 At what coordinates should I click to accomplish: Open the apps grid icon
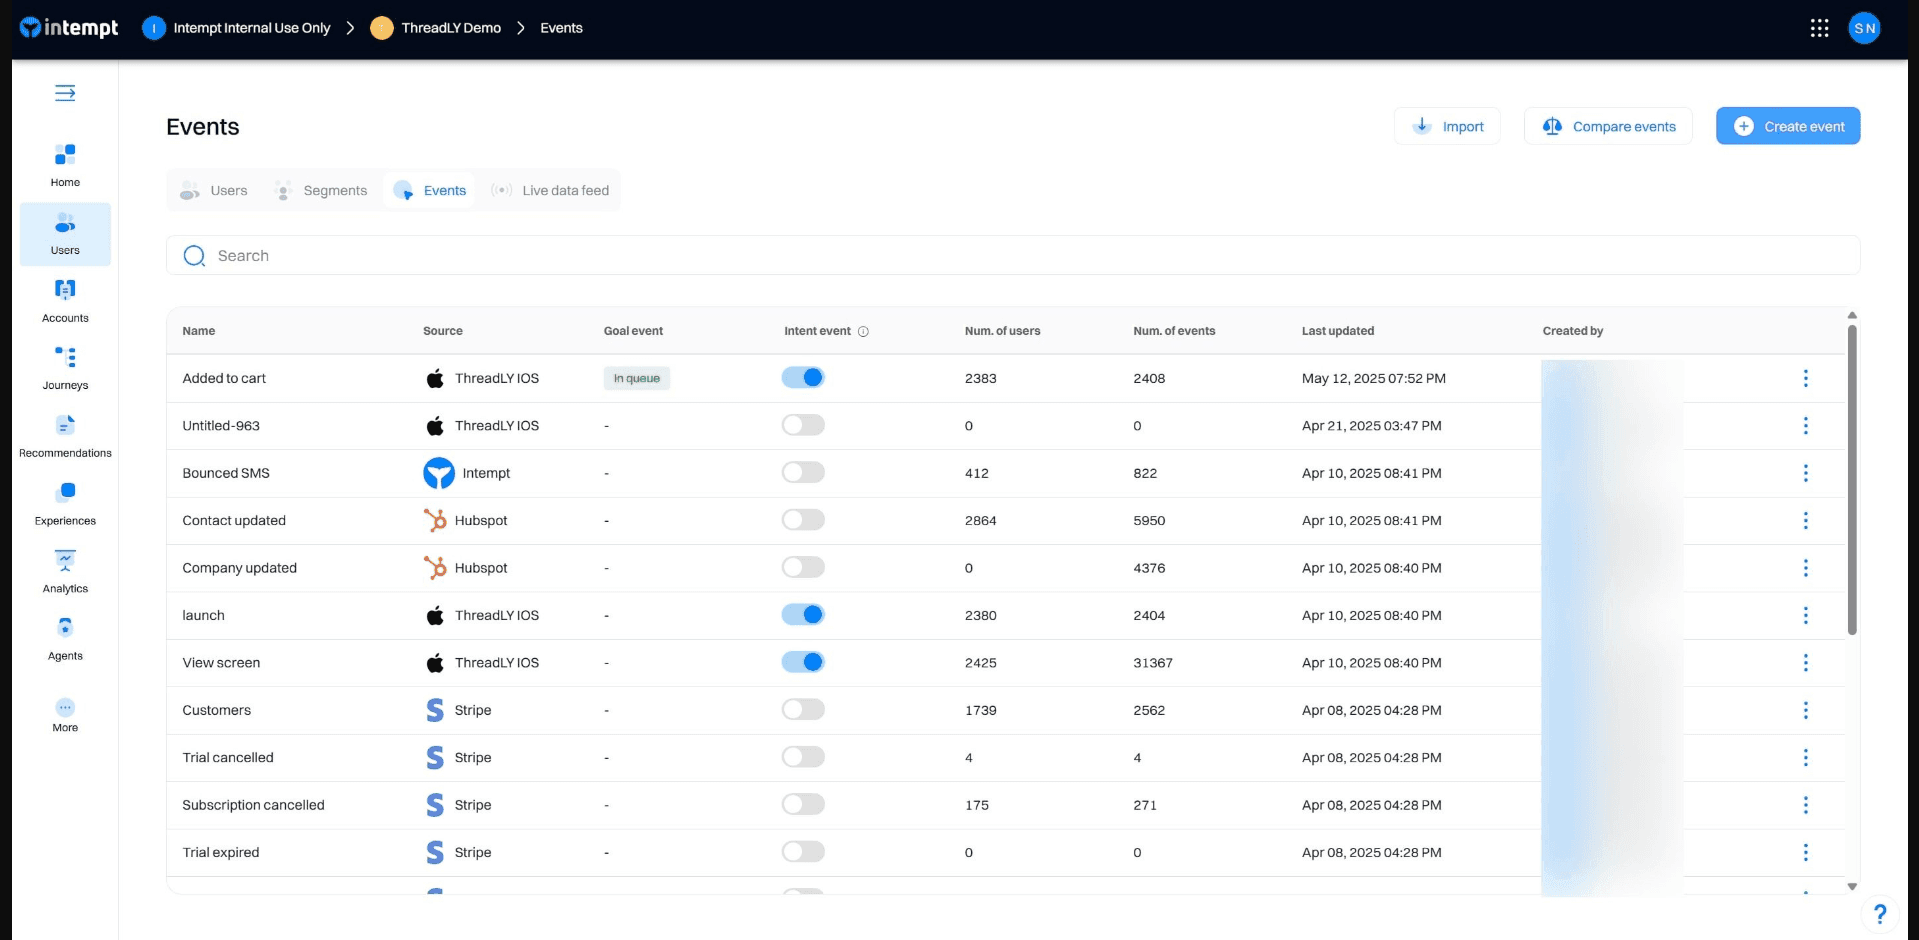coord(1819,28)
